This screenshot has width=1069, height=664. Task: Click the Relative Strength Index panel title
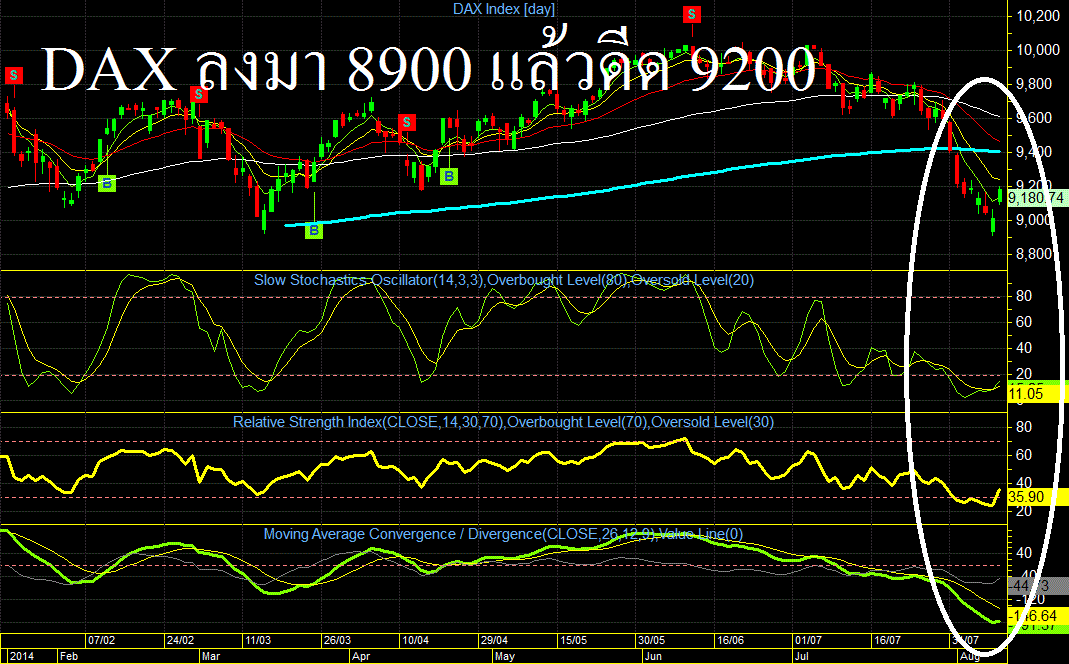[504, 422]
